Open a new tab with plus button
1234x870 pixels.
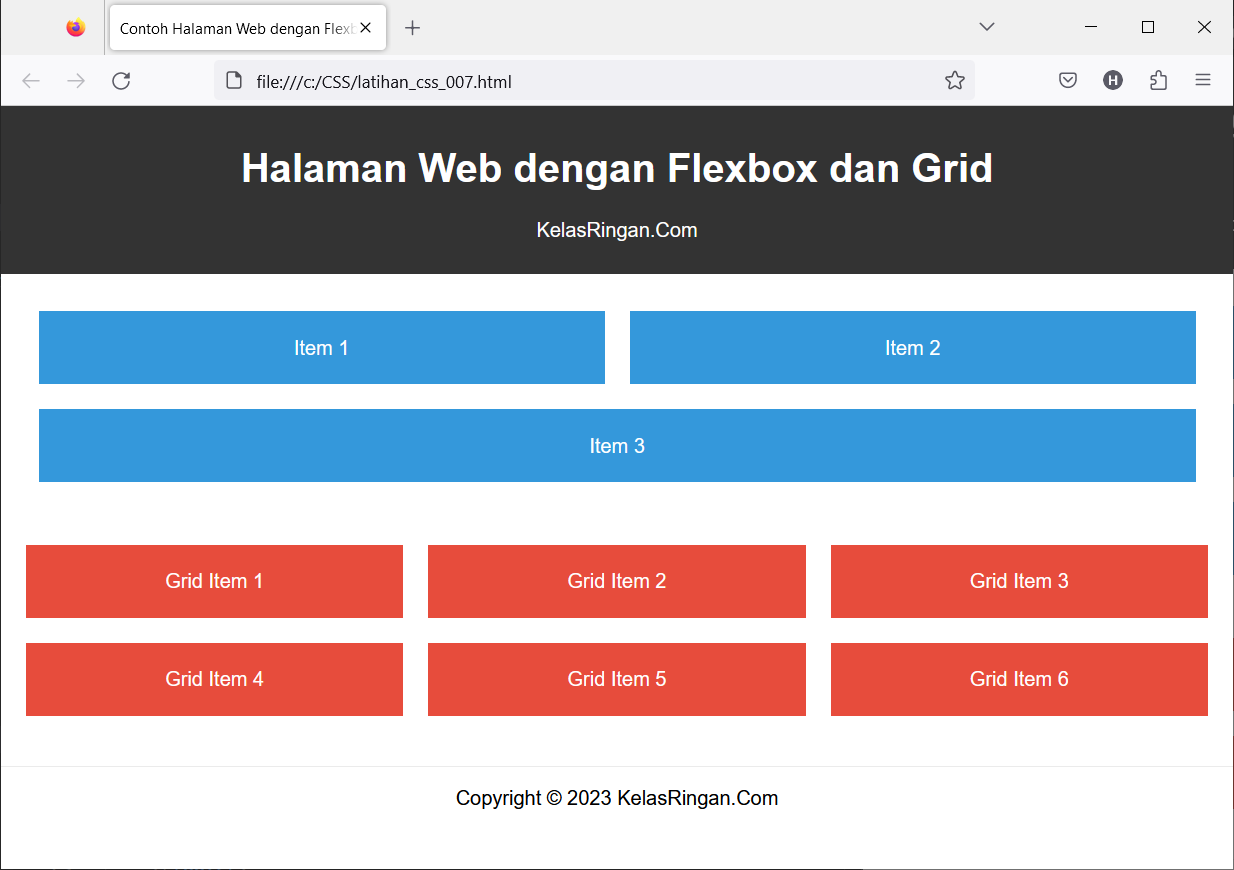412,28
